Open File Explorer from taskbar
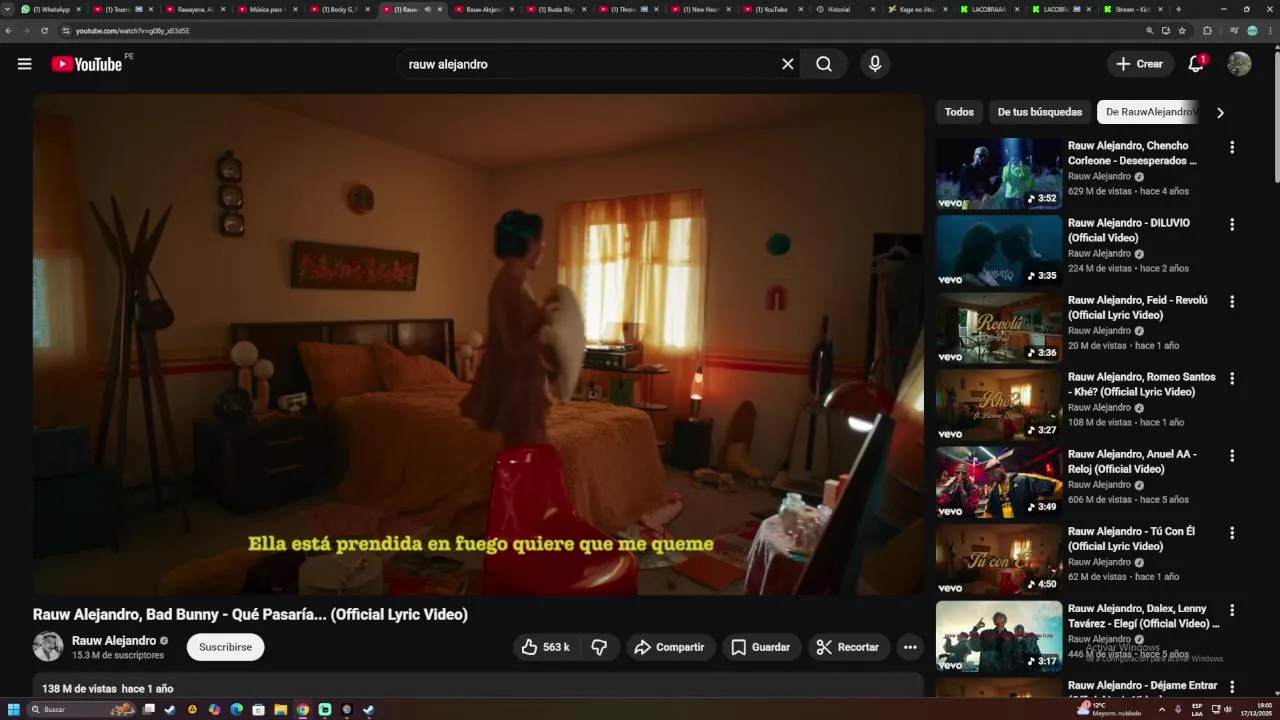 tap(281, 709)
